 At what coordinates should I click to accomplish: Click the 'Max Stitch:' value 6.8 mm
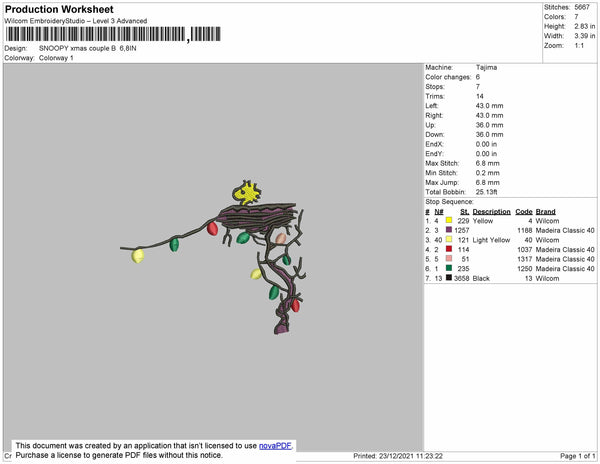pos(488,163)
